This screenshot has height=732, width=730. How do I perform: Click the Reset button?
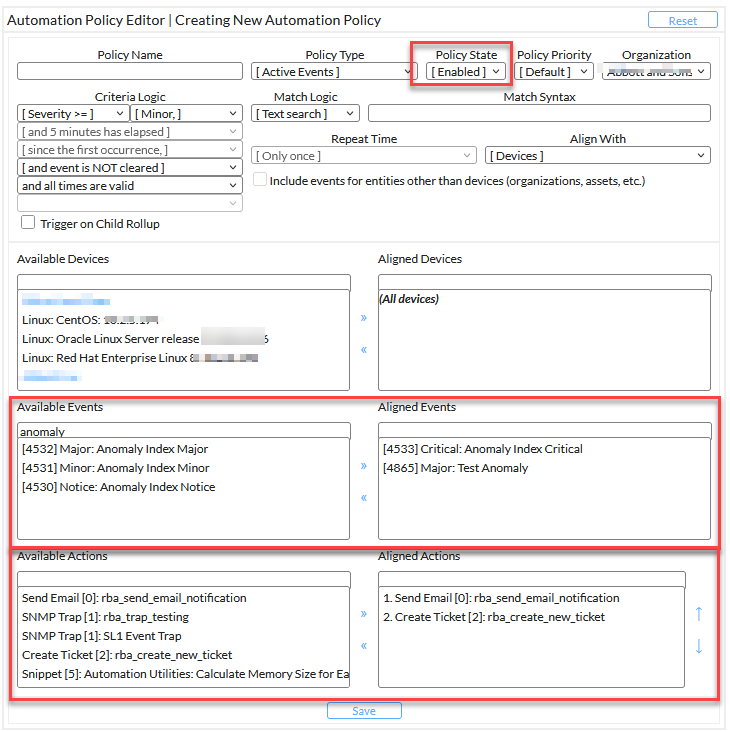coord(682,20)
